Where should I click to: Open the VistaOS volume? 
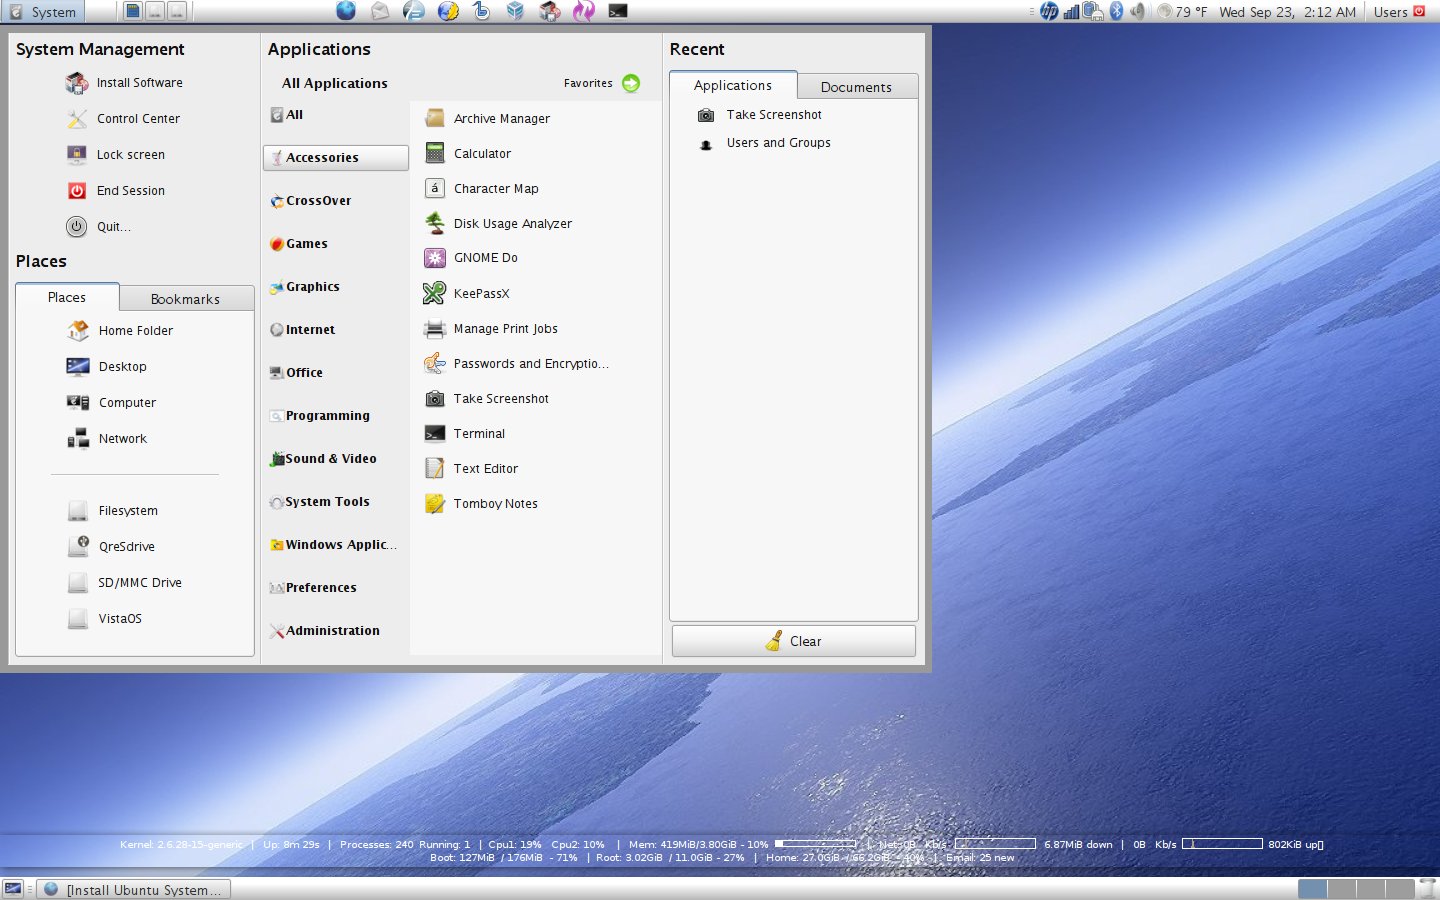[105, 619]
